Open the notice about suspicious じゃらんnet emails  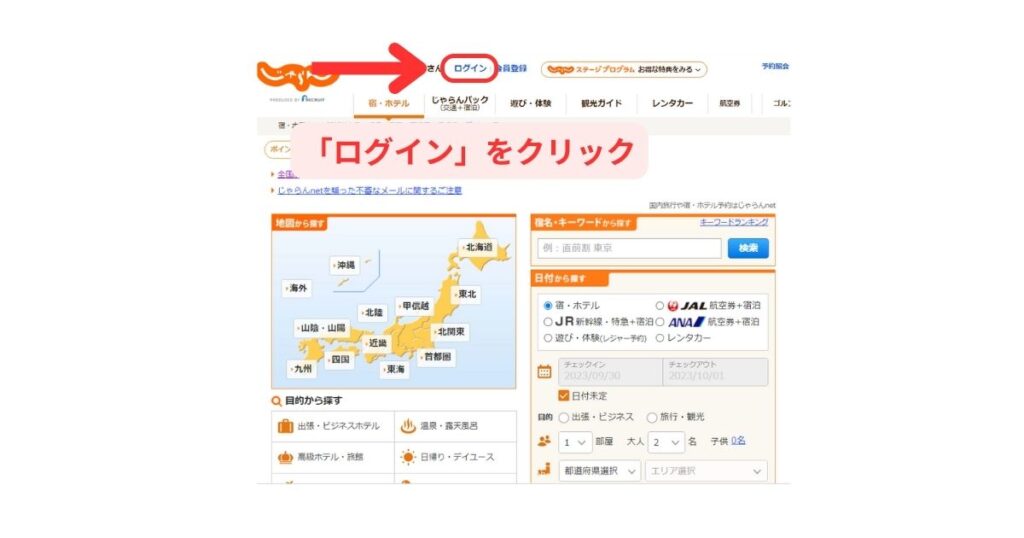click(x=370, y=191)
